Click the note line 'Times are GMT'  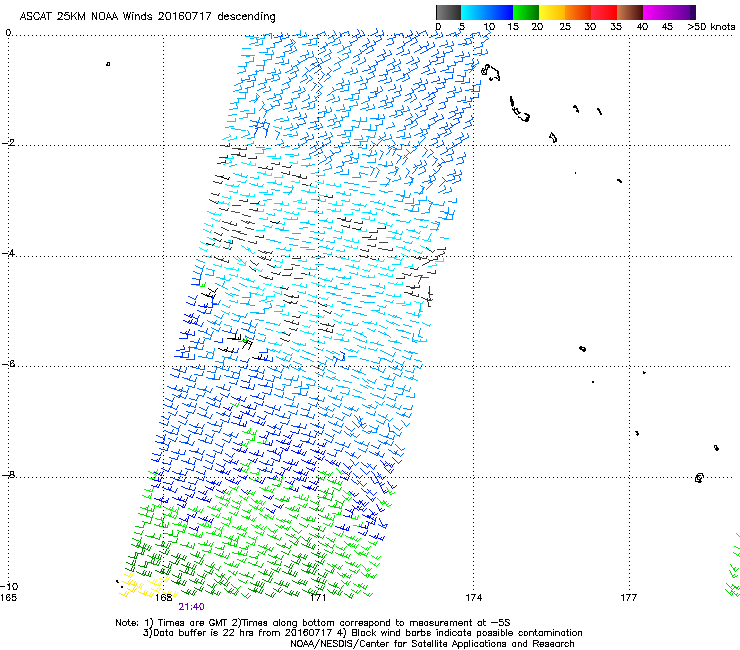tap(194, 623)
